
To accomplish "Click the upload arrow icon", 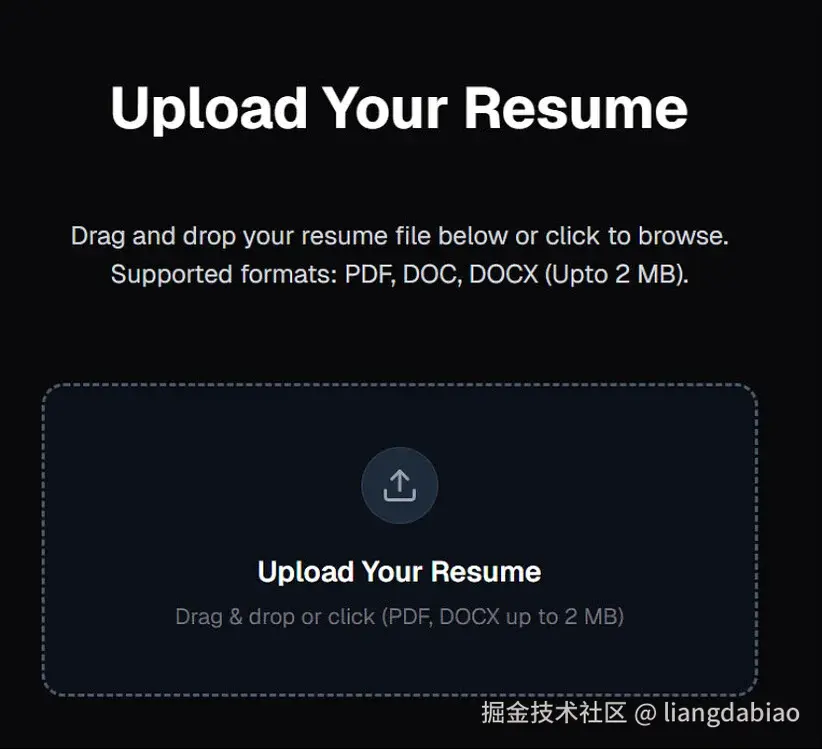I will (x=399, y=485).
